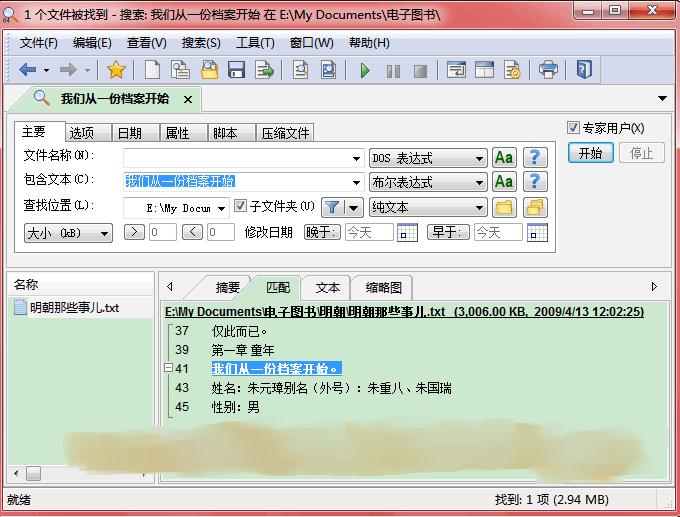Toggle the 专家用户(X) checkbox
This screenshot has width=680, height=517.
pyautogui.click(x=573, y=128)
